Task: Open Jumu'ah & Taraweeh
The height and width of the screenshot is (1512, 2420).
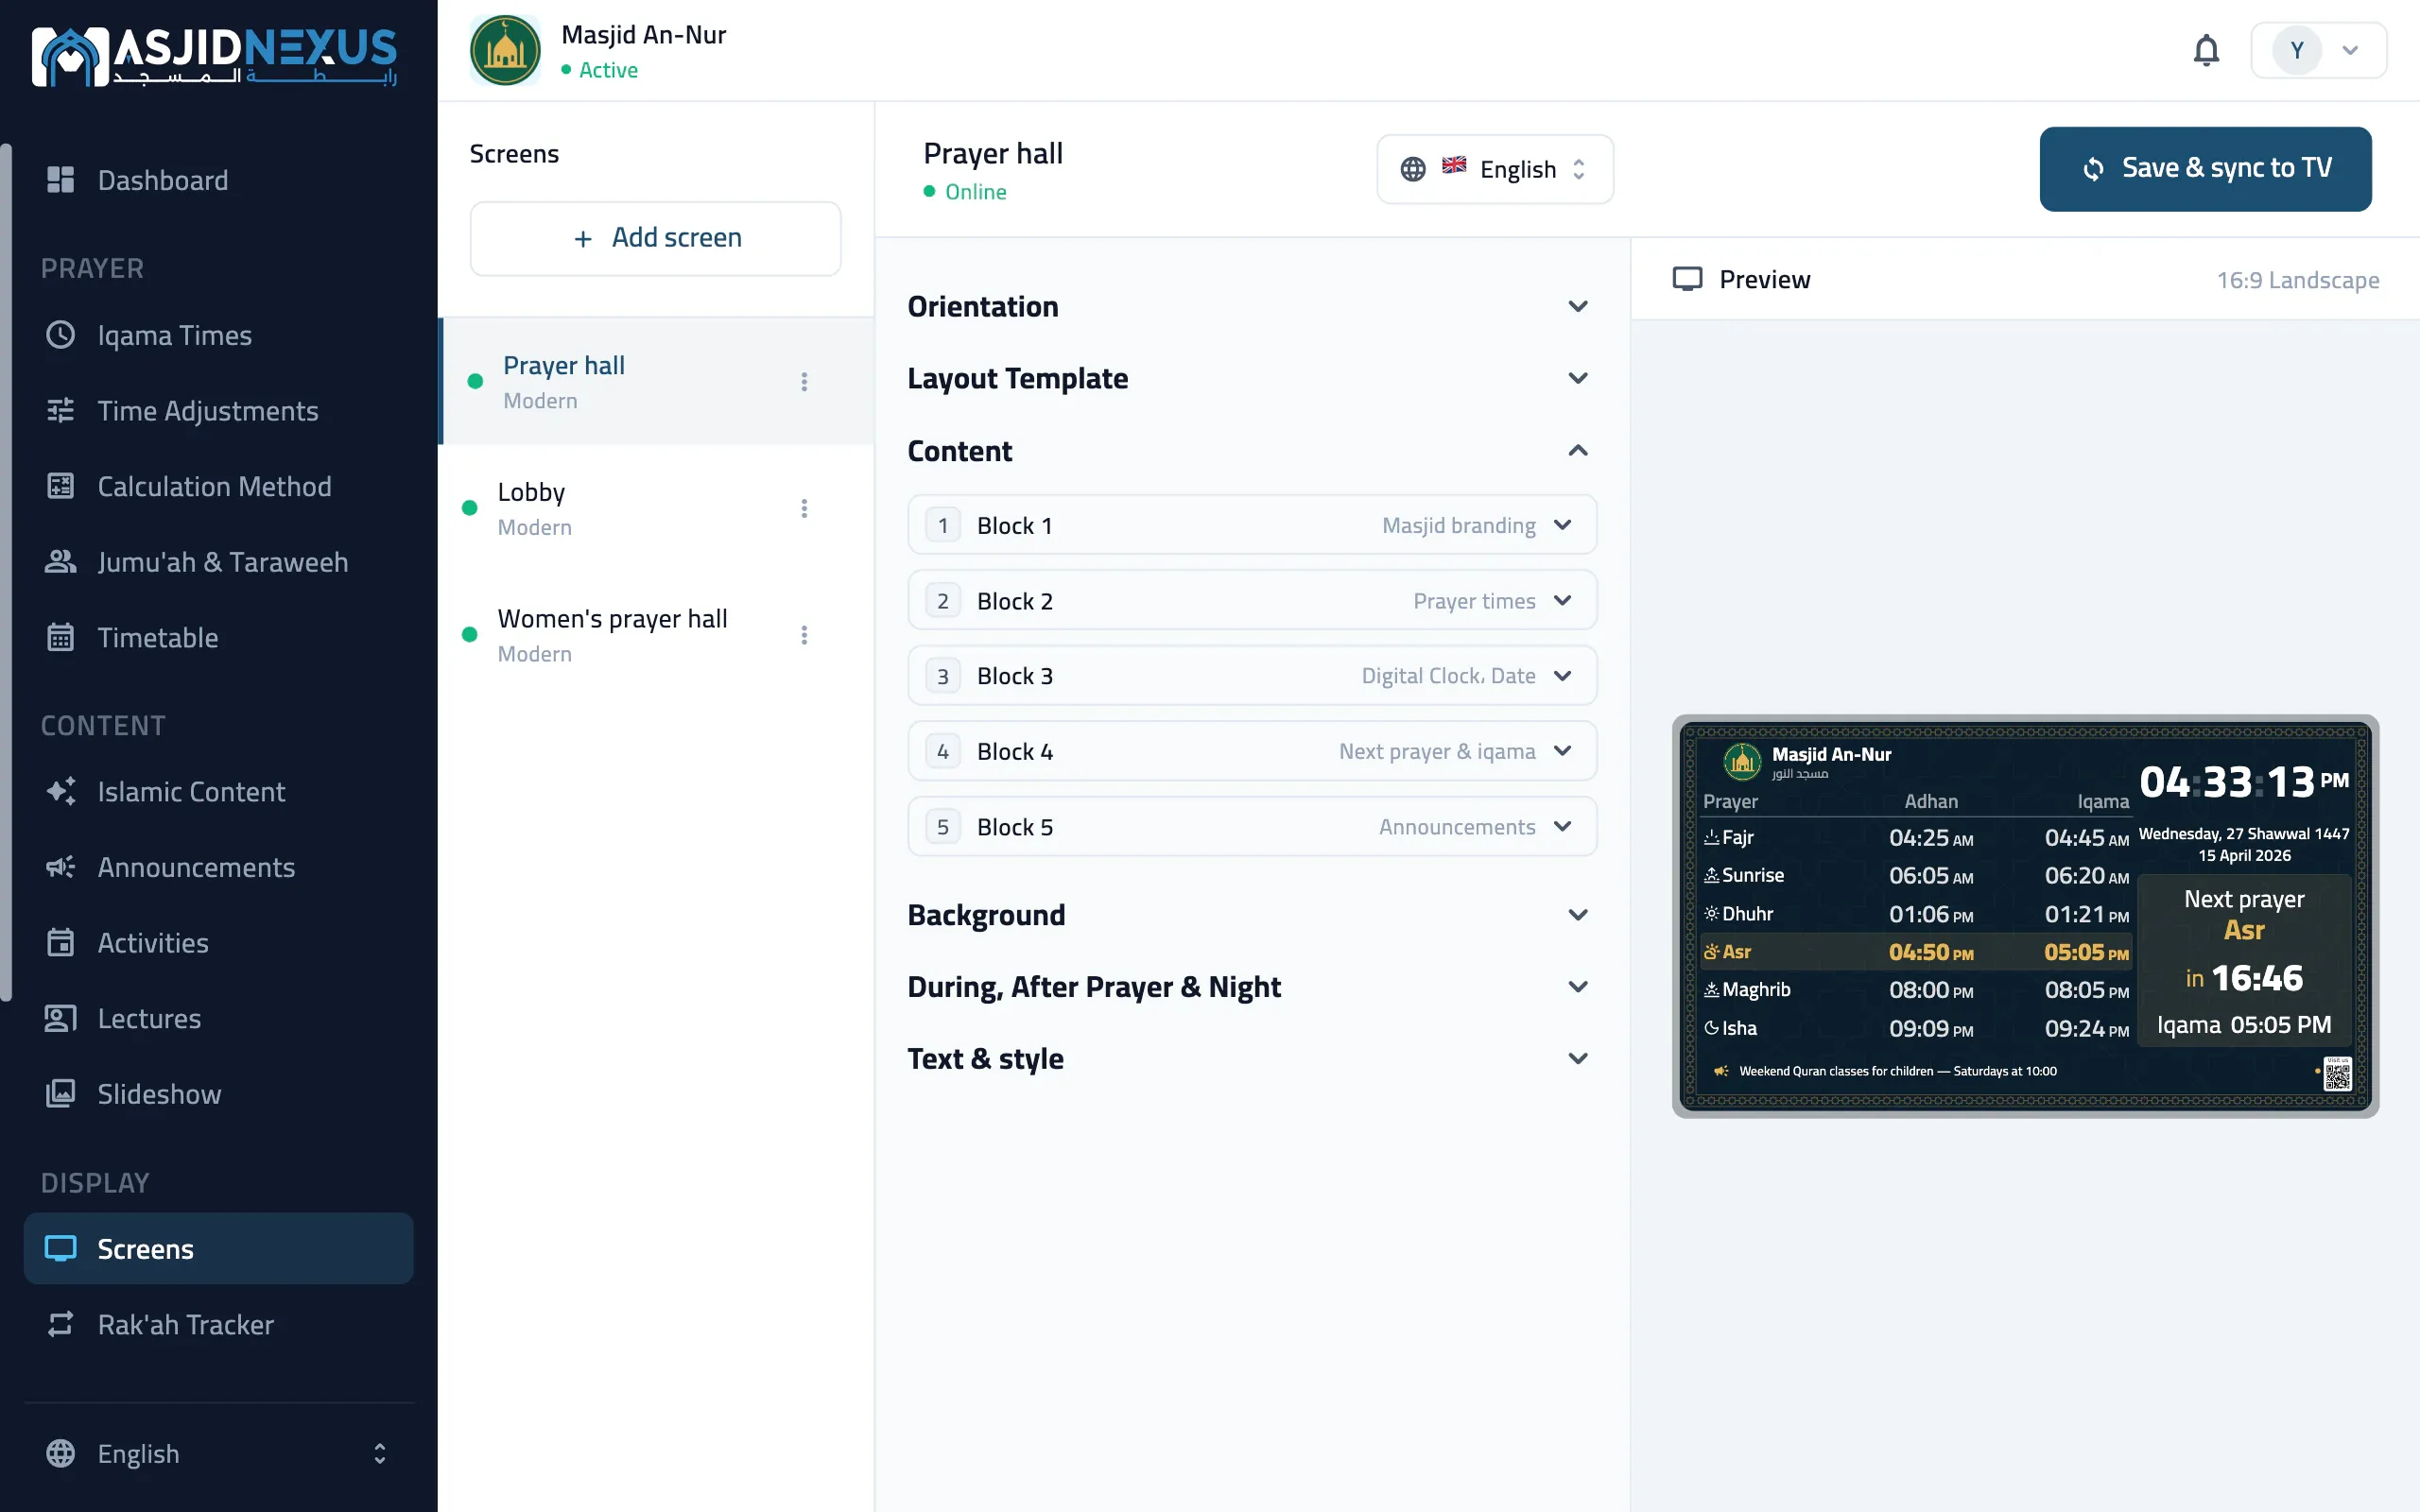Action: point(218,562)
